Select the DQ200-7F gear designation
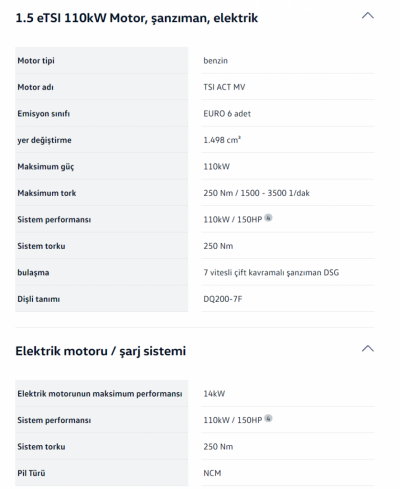 click(x=223, y=299)
